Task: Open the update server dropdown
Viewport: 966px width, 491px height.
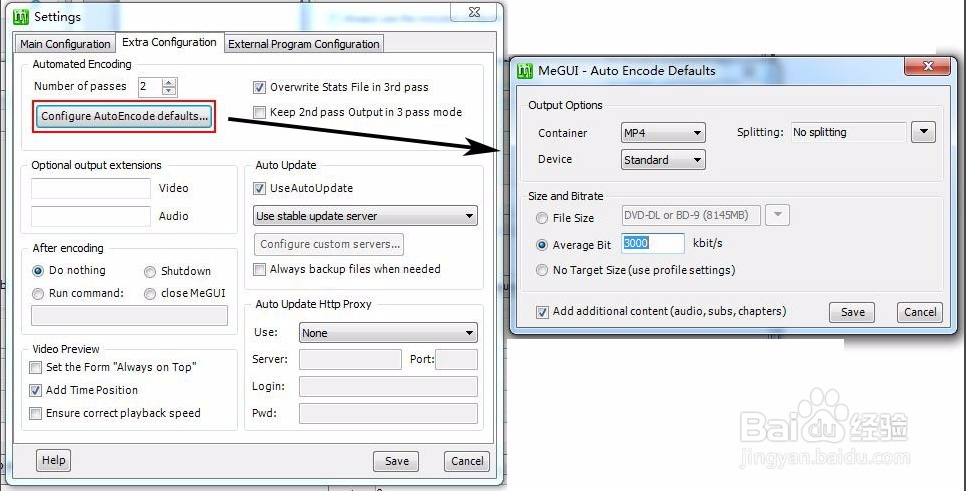Action: tap(365, 216)
